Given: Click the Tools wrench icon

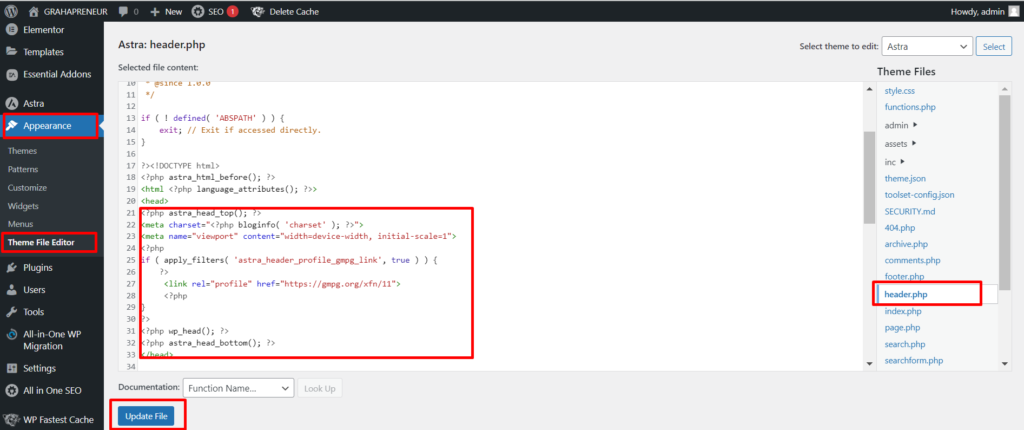Looking at the screenshot, I should (x=11, y=312).
